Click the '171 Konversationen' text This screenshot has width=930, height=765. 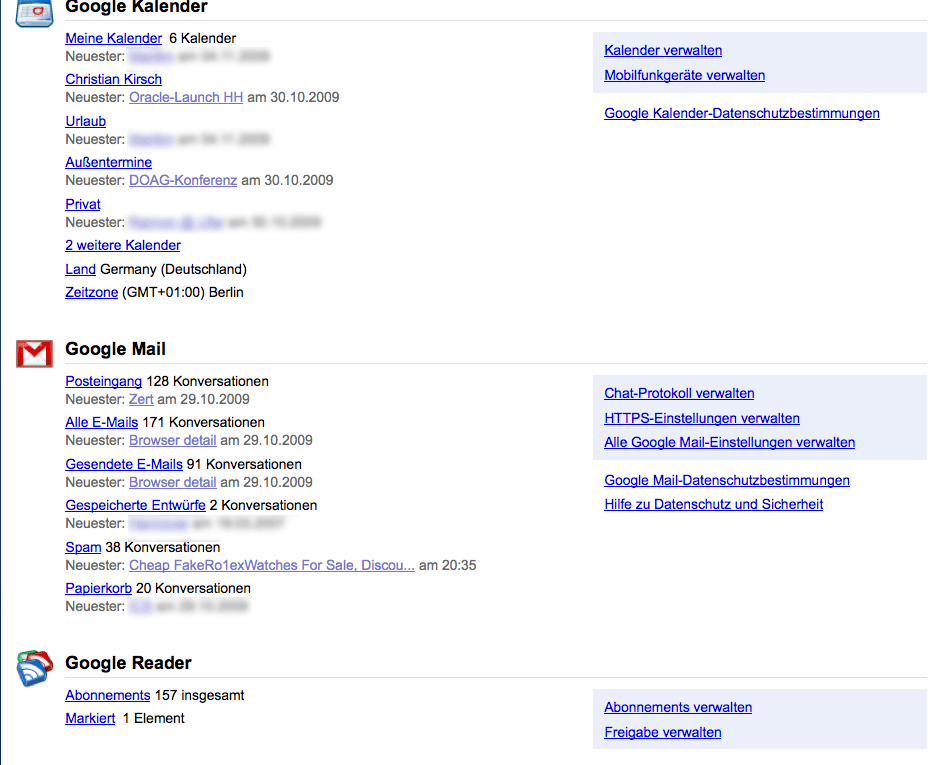pyautogui.click(x=203, y=422)
